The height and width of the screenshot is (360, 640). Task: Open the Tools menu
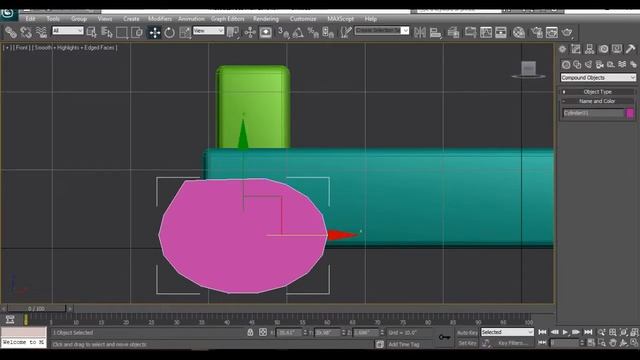[53, 19]
